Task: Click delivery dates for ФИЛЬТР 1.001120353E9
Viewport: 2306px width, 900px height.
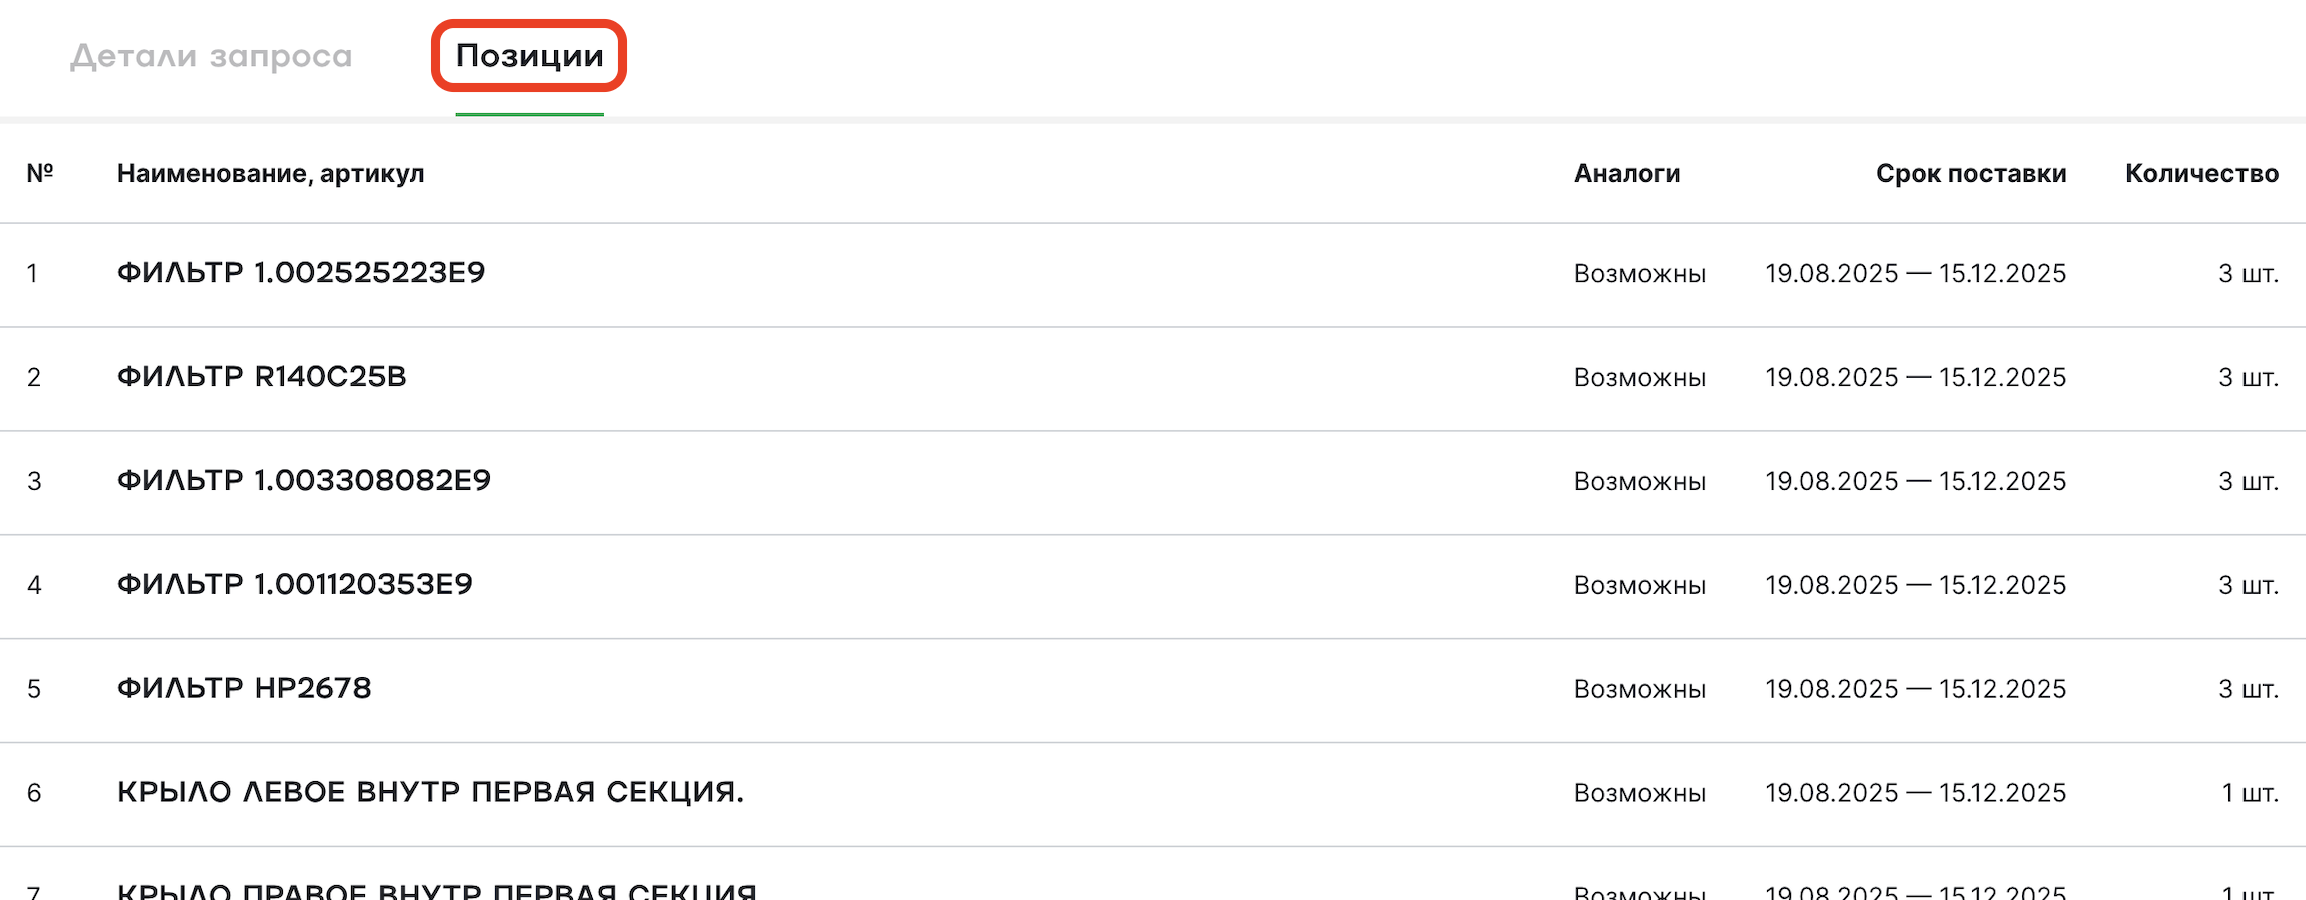Action: coord(1915,586)
